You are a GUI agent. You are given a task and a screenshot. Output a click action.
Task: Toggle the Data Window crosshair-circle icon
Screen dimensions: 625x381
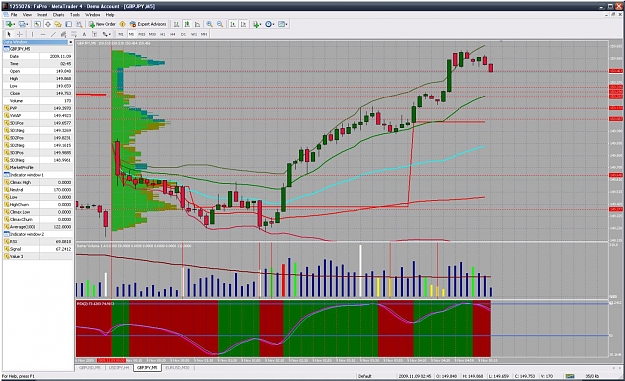[x=47, y=24]
